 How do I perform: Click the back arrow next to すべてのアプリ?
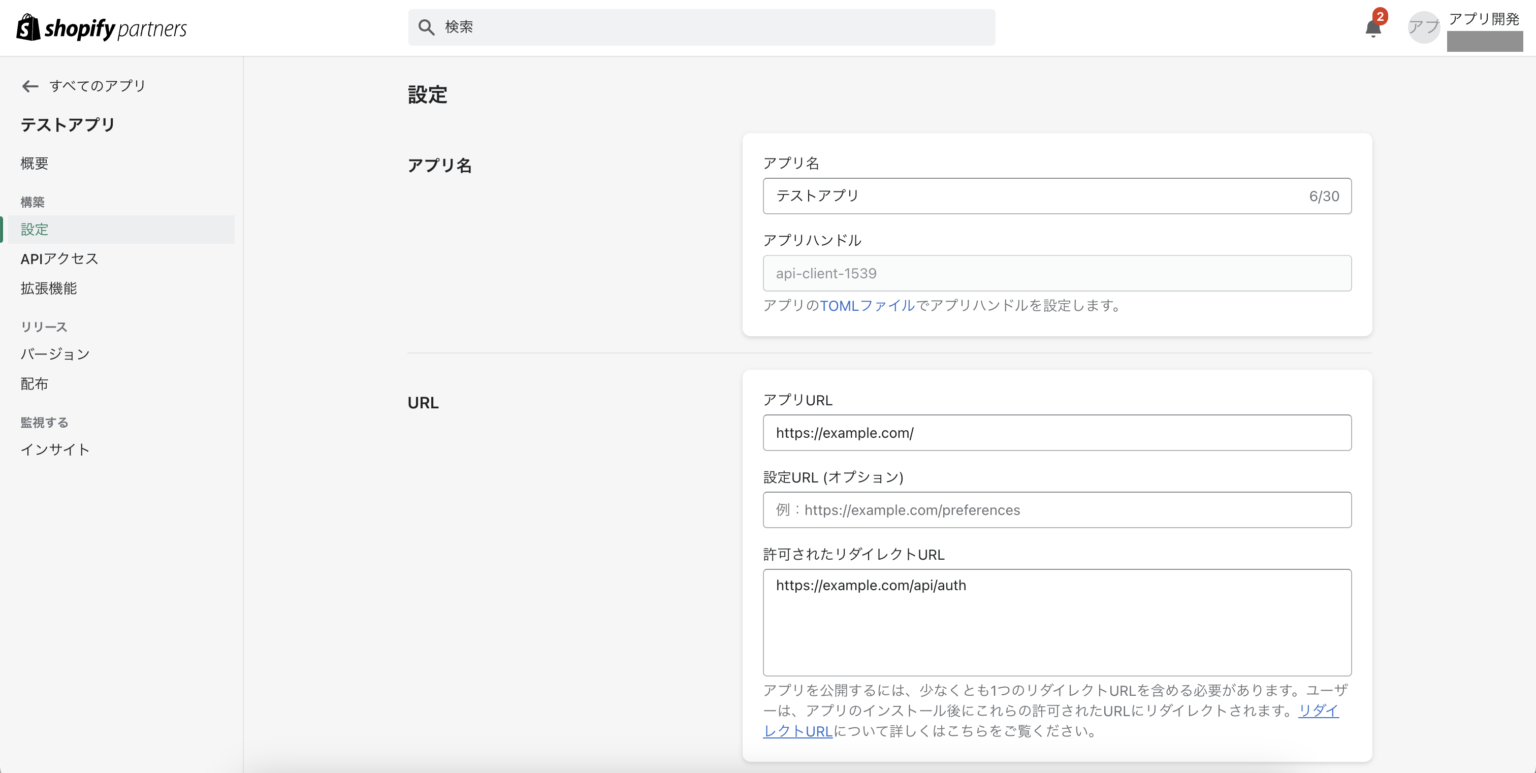click(30, 86)
